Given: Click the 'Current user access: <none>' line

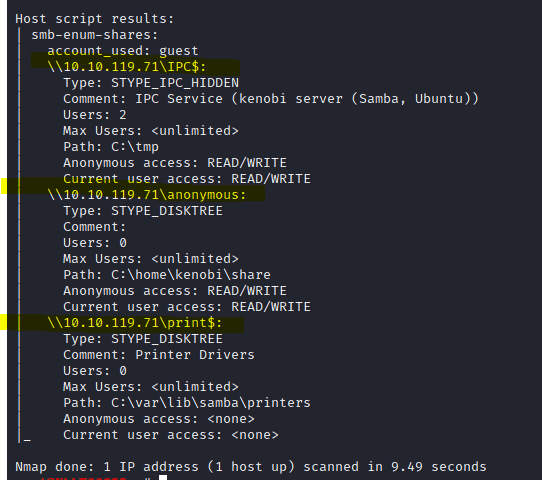Looking at the screenshot, I should 171,435.
